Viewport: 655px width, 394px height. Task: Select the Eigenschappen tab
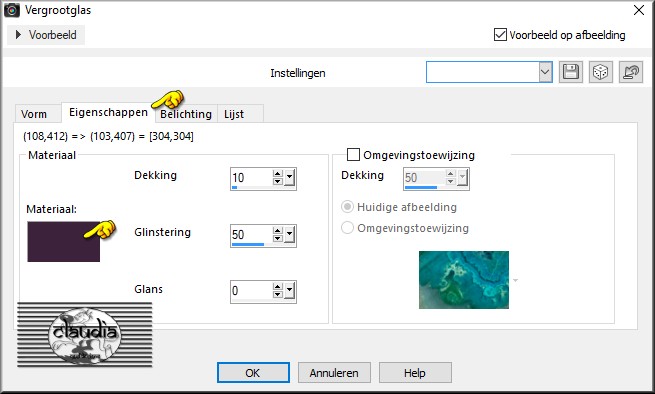click(108, 112)
